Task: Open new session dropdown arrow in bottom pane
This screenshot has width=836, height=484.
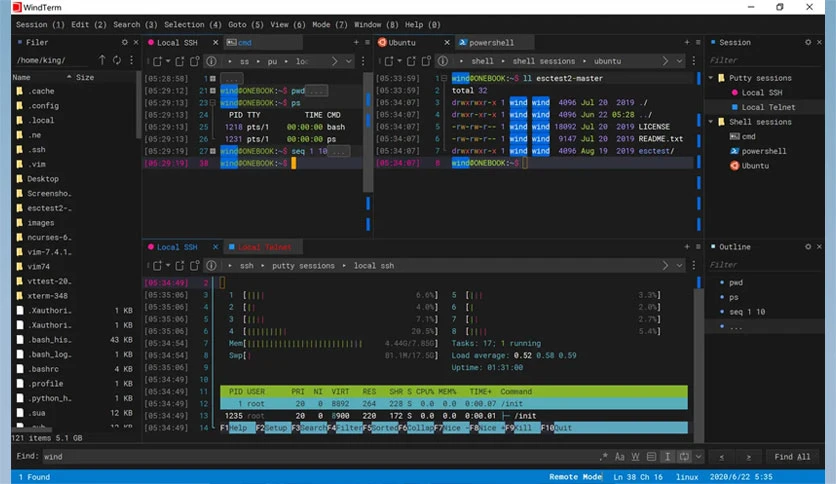Action: click(168, 265)
